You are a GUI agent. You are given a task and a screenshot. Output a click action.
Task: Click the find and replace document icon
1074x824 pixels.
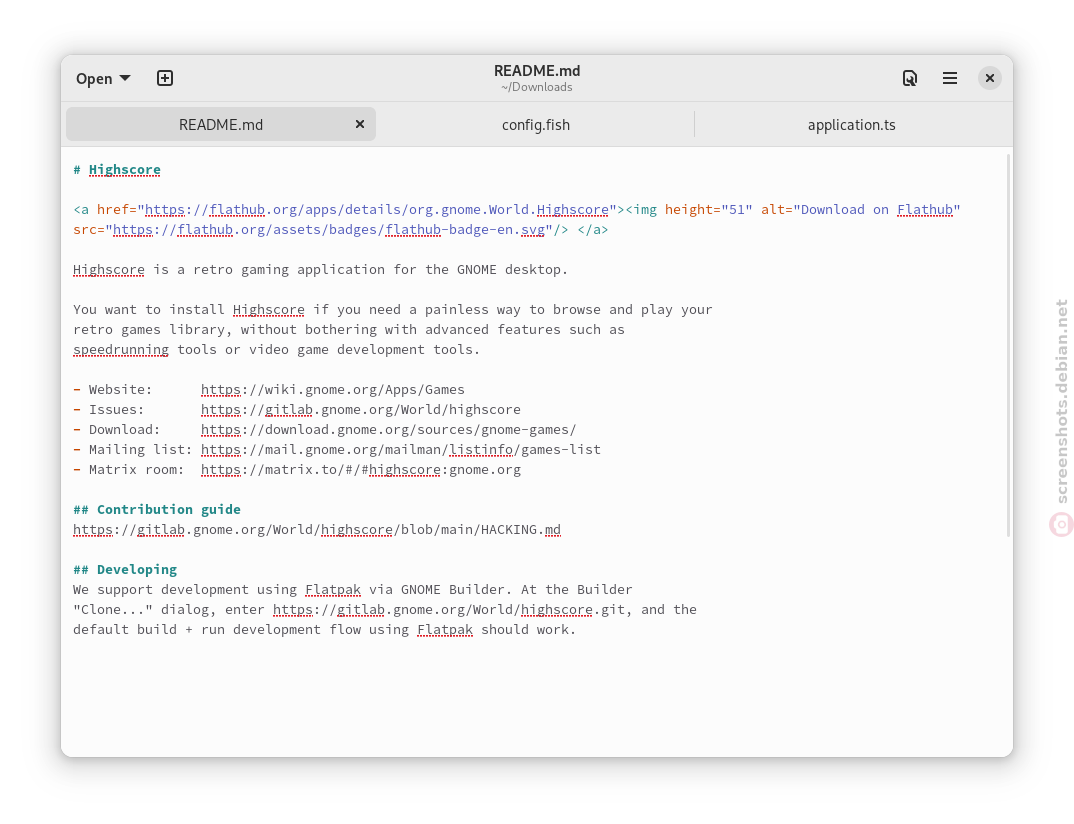click(910, 78)
